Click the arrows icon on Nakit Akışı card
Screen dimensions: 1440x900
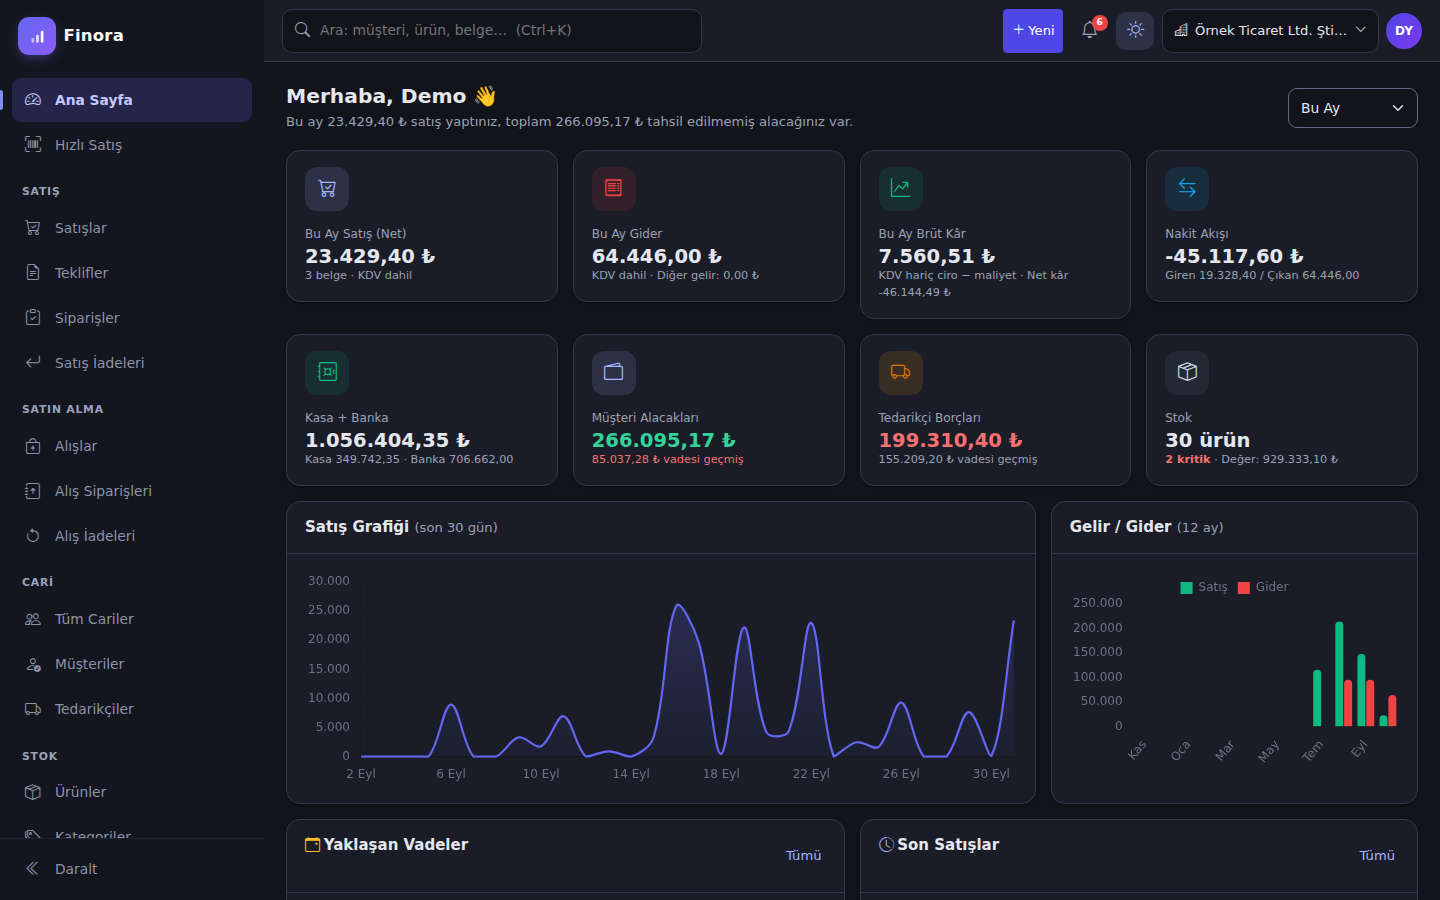click(x=1187, y=189)
